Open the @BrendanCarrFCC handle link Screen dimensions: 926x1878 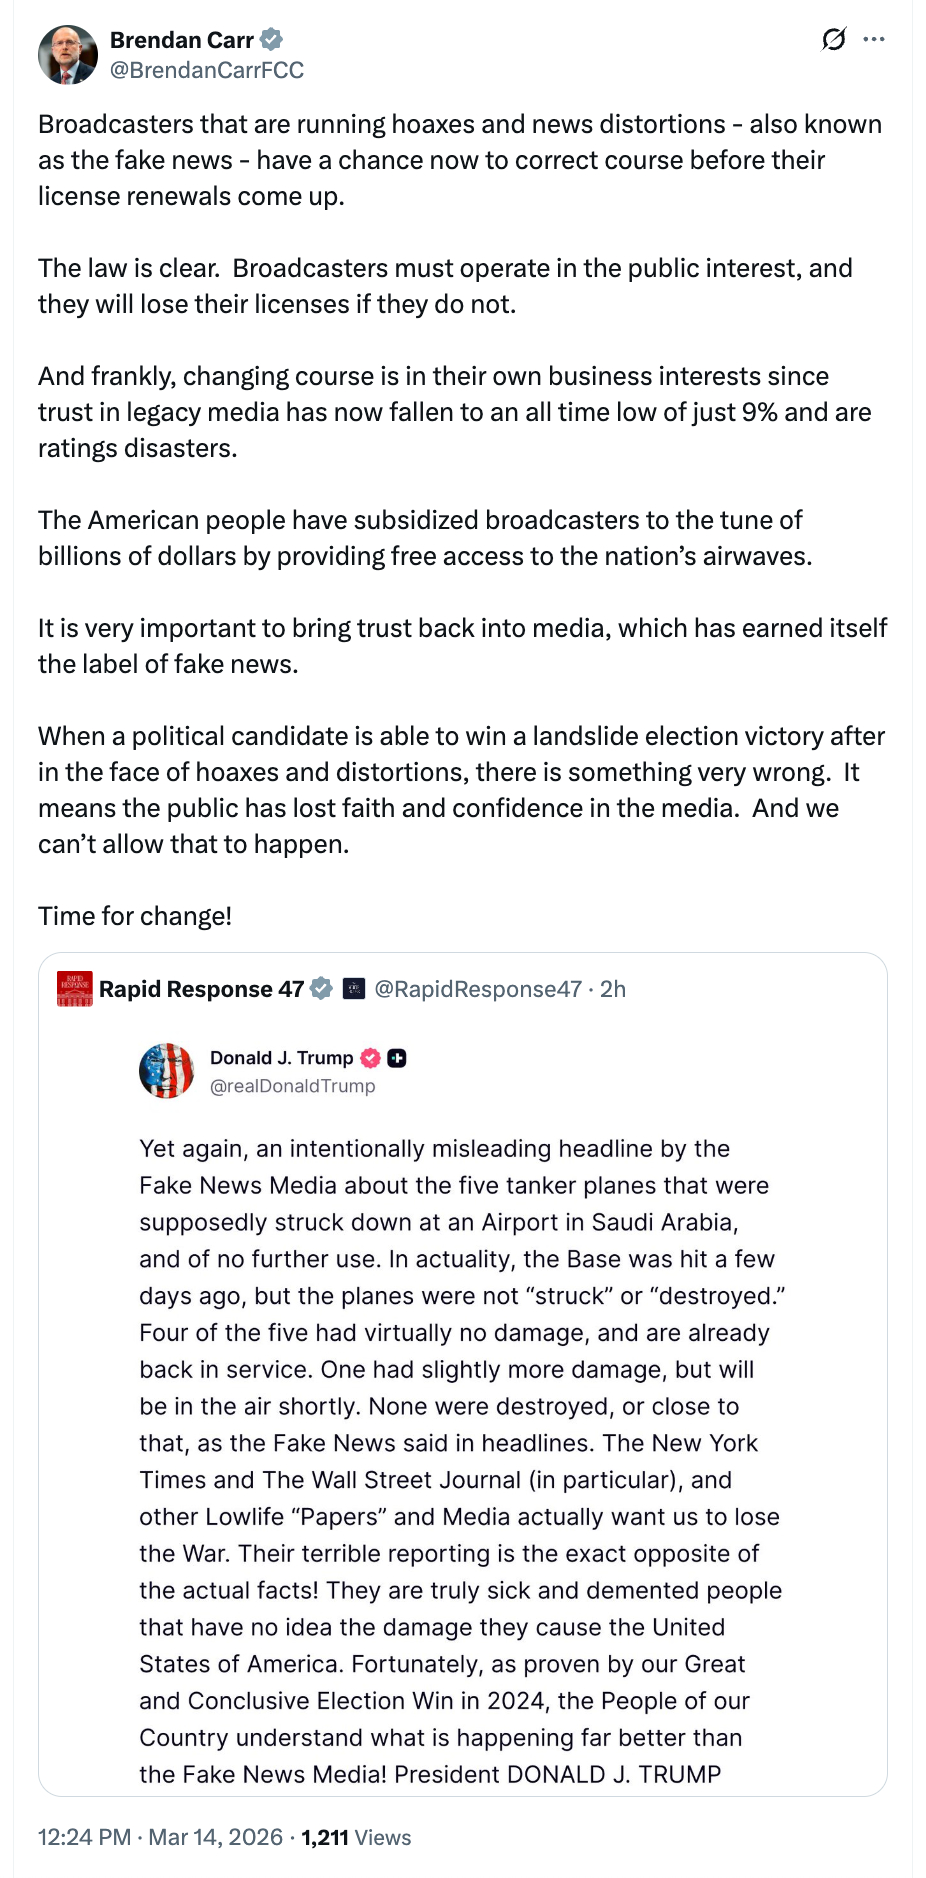[x=207, y=70]
